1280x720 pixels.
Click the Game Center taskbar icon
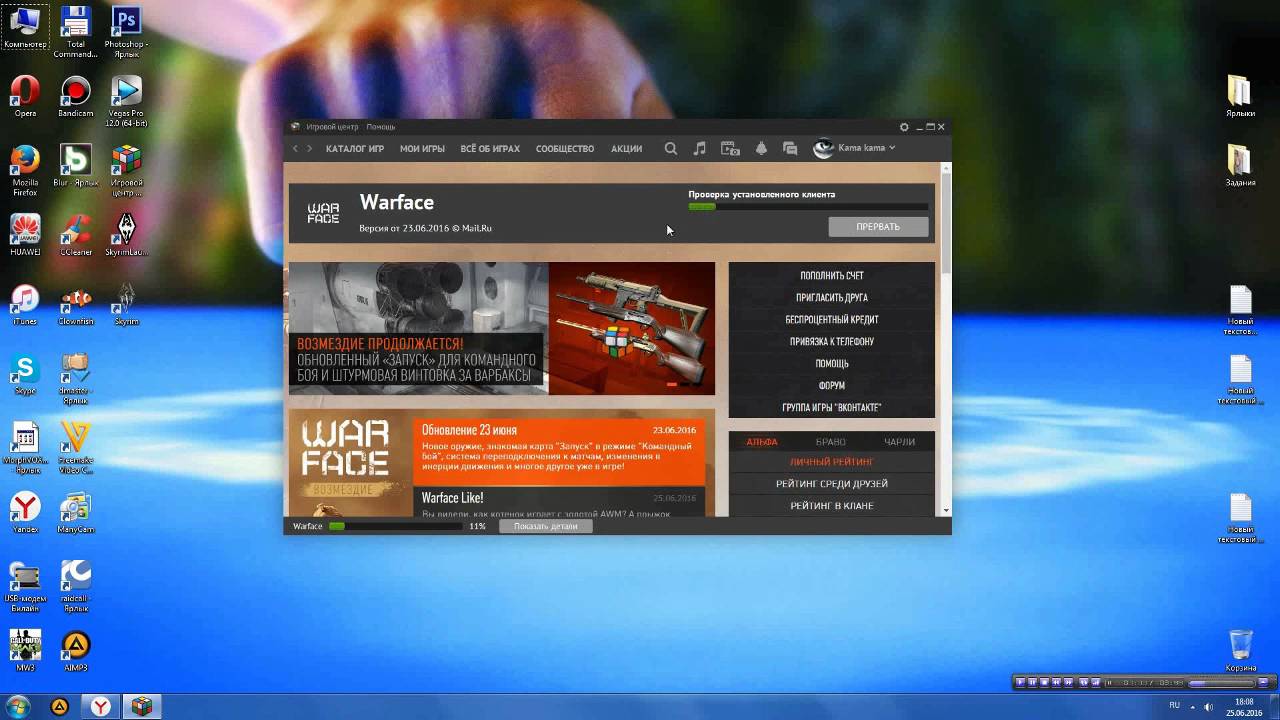142,707
